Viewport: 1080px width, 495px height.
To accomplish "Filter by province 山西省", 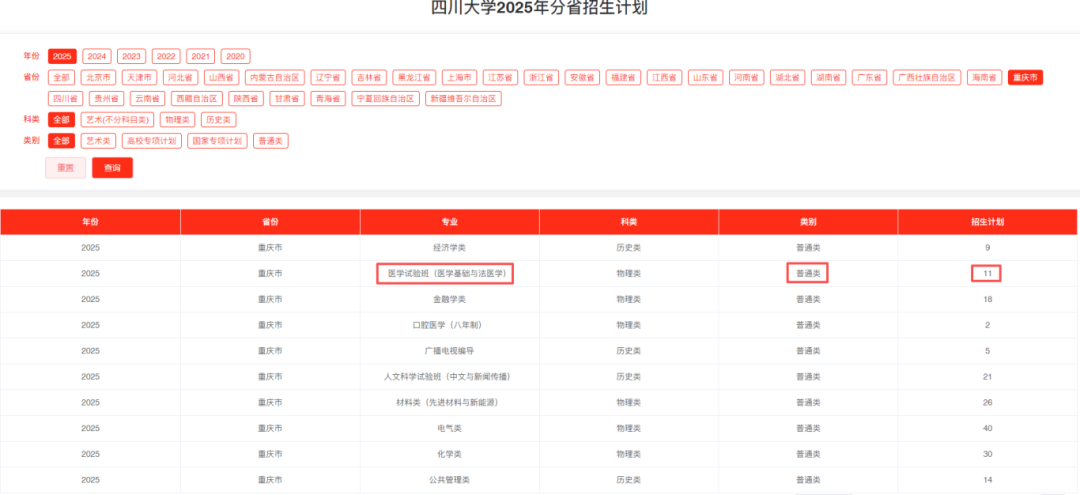I will tap(222, 78).
